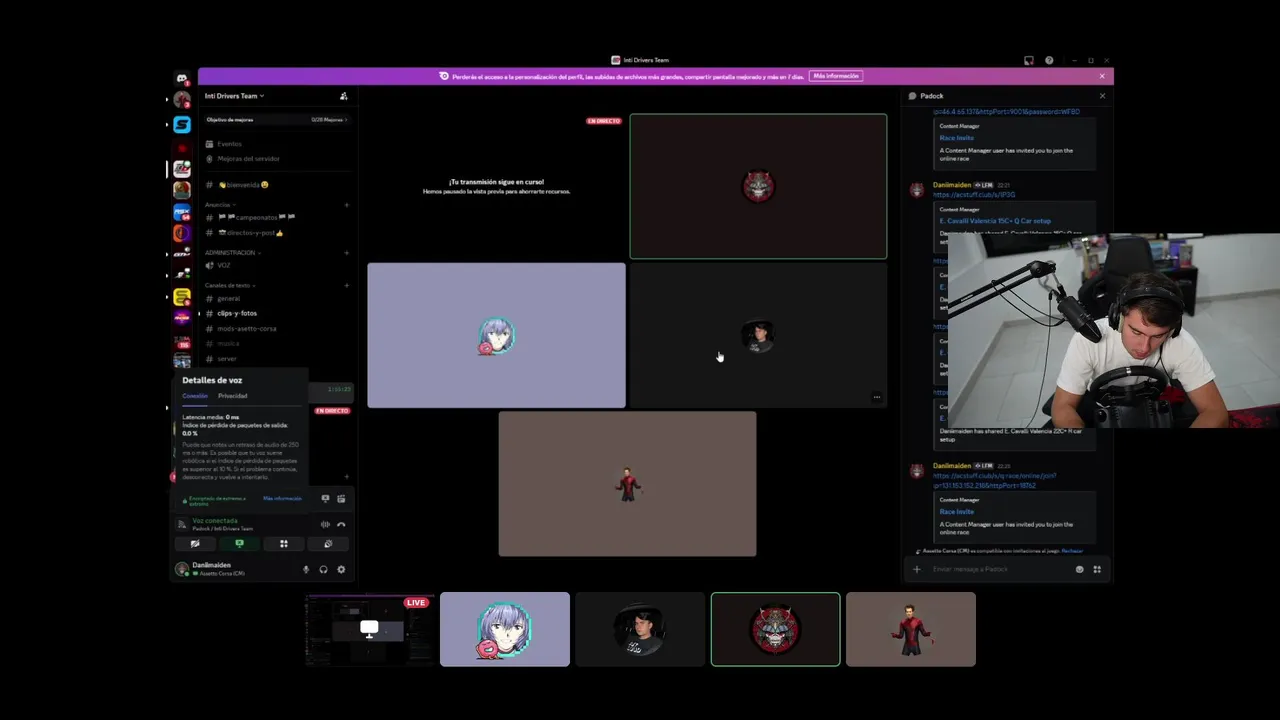The height and width of the screenshot is (720, 1280).
Task: Click Más información link in voice details
Action: 282,498
